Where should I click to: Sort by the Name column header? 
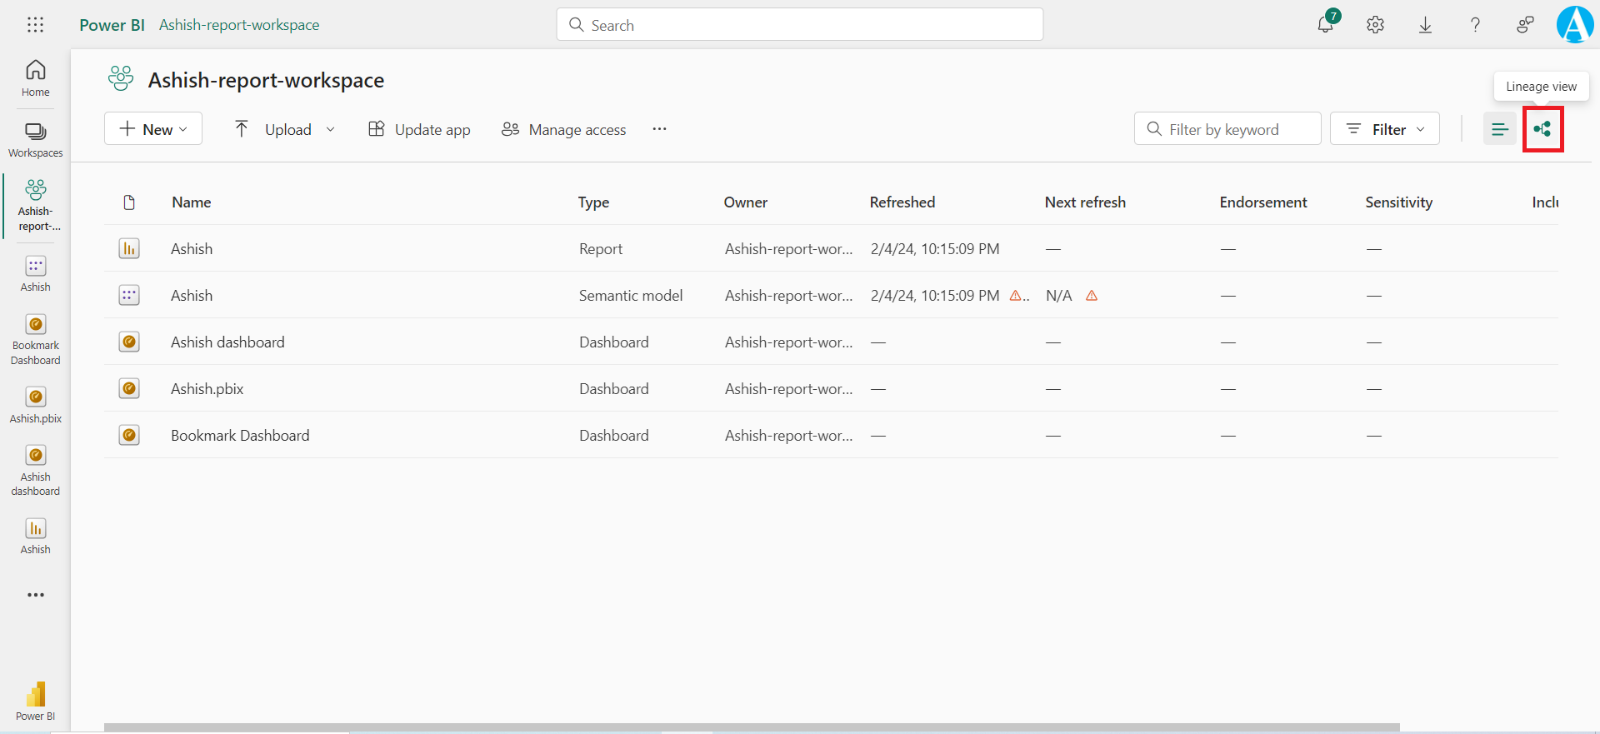click(x=191, y=202)
